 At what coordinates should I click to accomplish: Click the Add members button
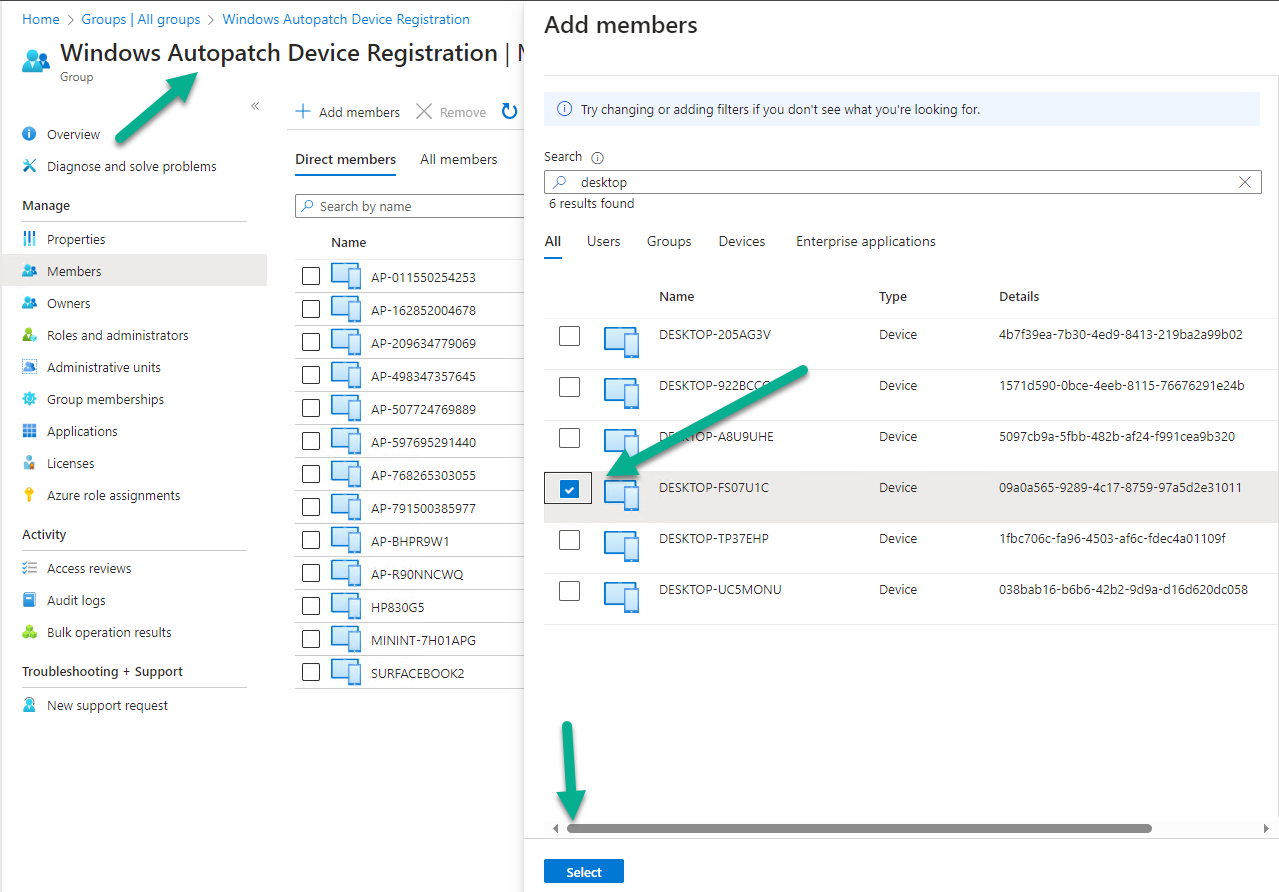[348, 112]
